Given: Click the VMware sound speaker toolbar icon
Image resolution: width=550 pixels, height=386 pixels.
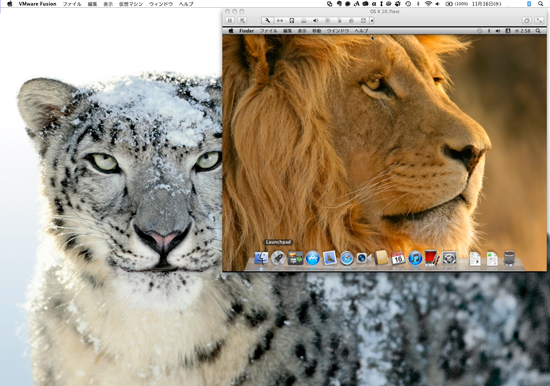Looking at the screenshot, I should (x=315, y=21).
